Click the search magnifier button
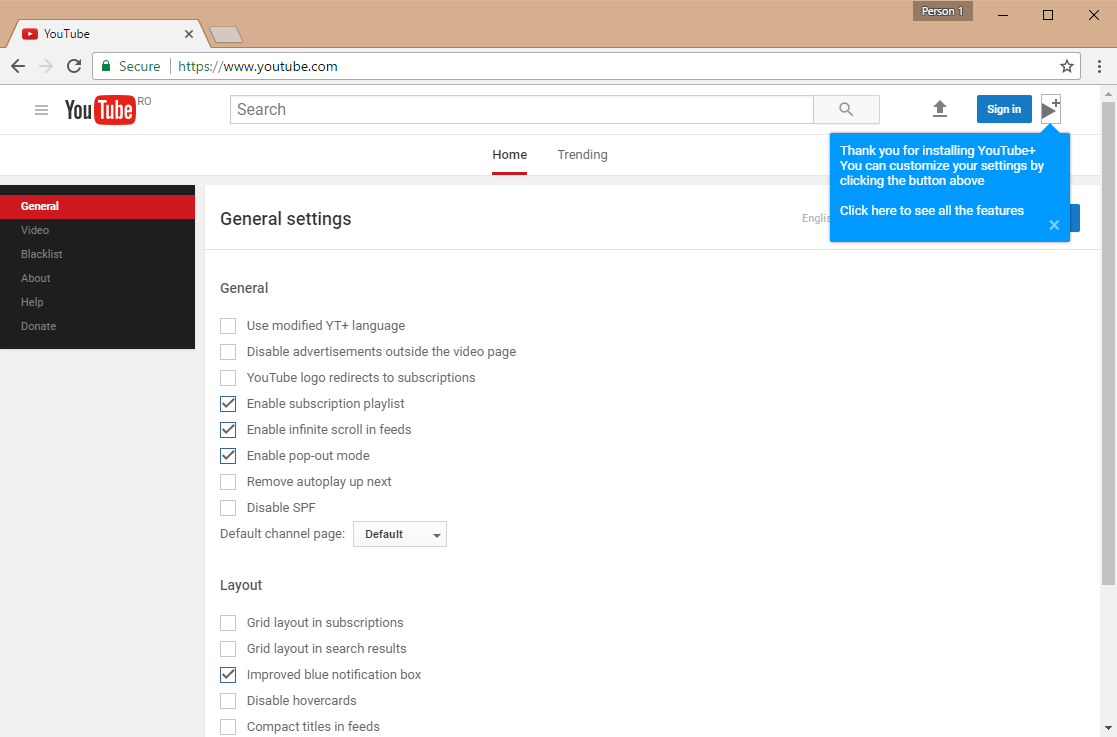The height and width of the screenshot is (737, 1117). point(846,110)
